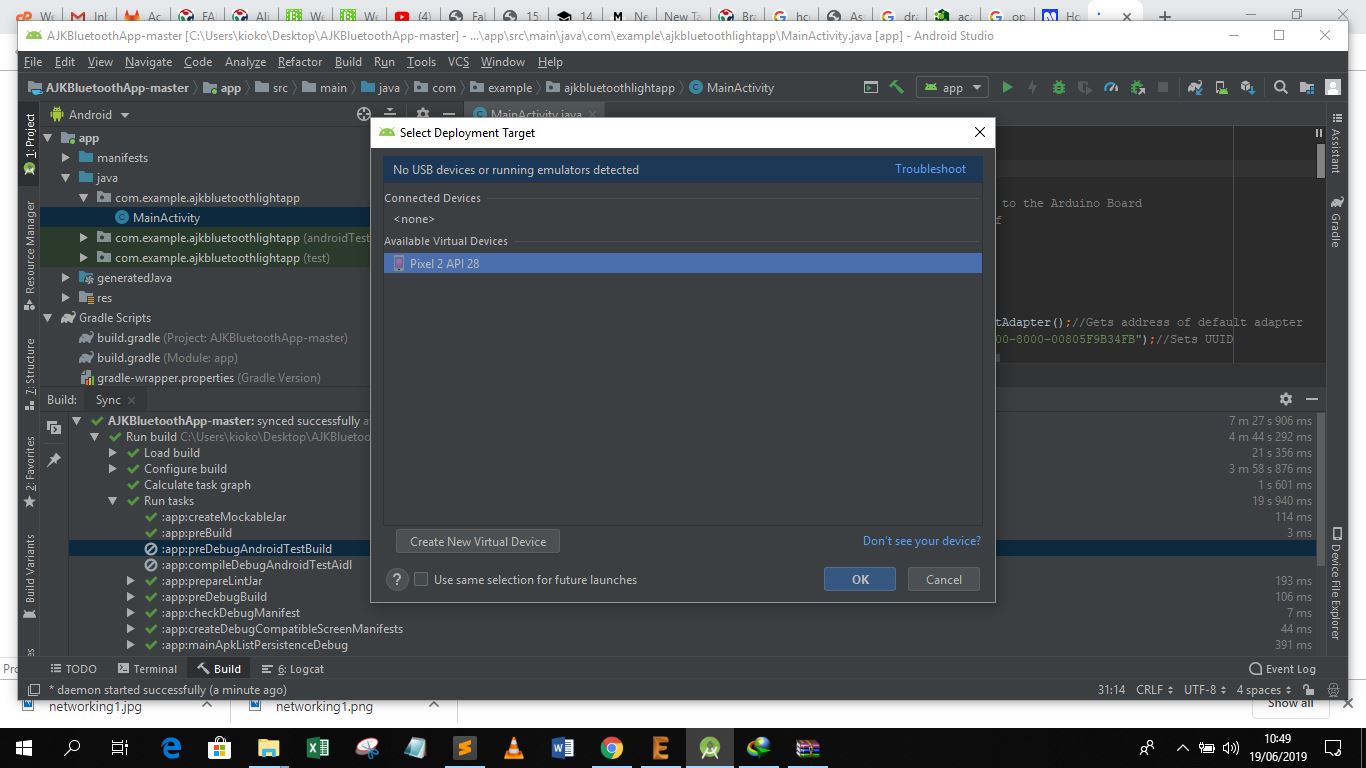Open the profiler gauge icon
The image size is (1366, 768).
1111,87
